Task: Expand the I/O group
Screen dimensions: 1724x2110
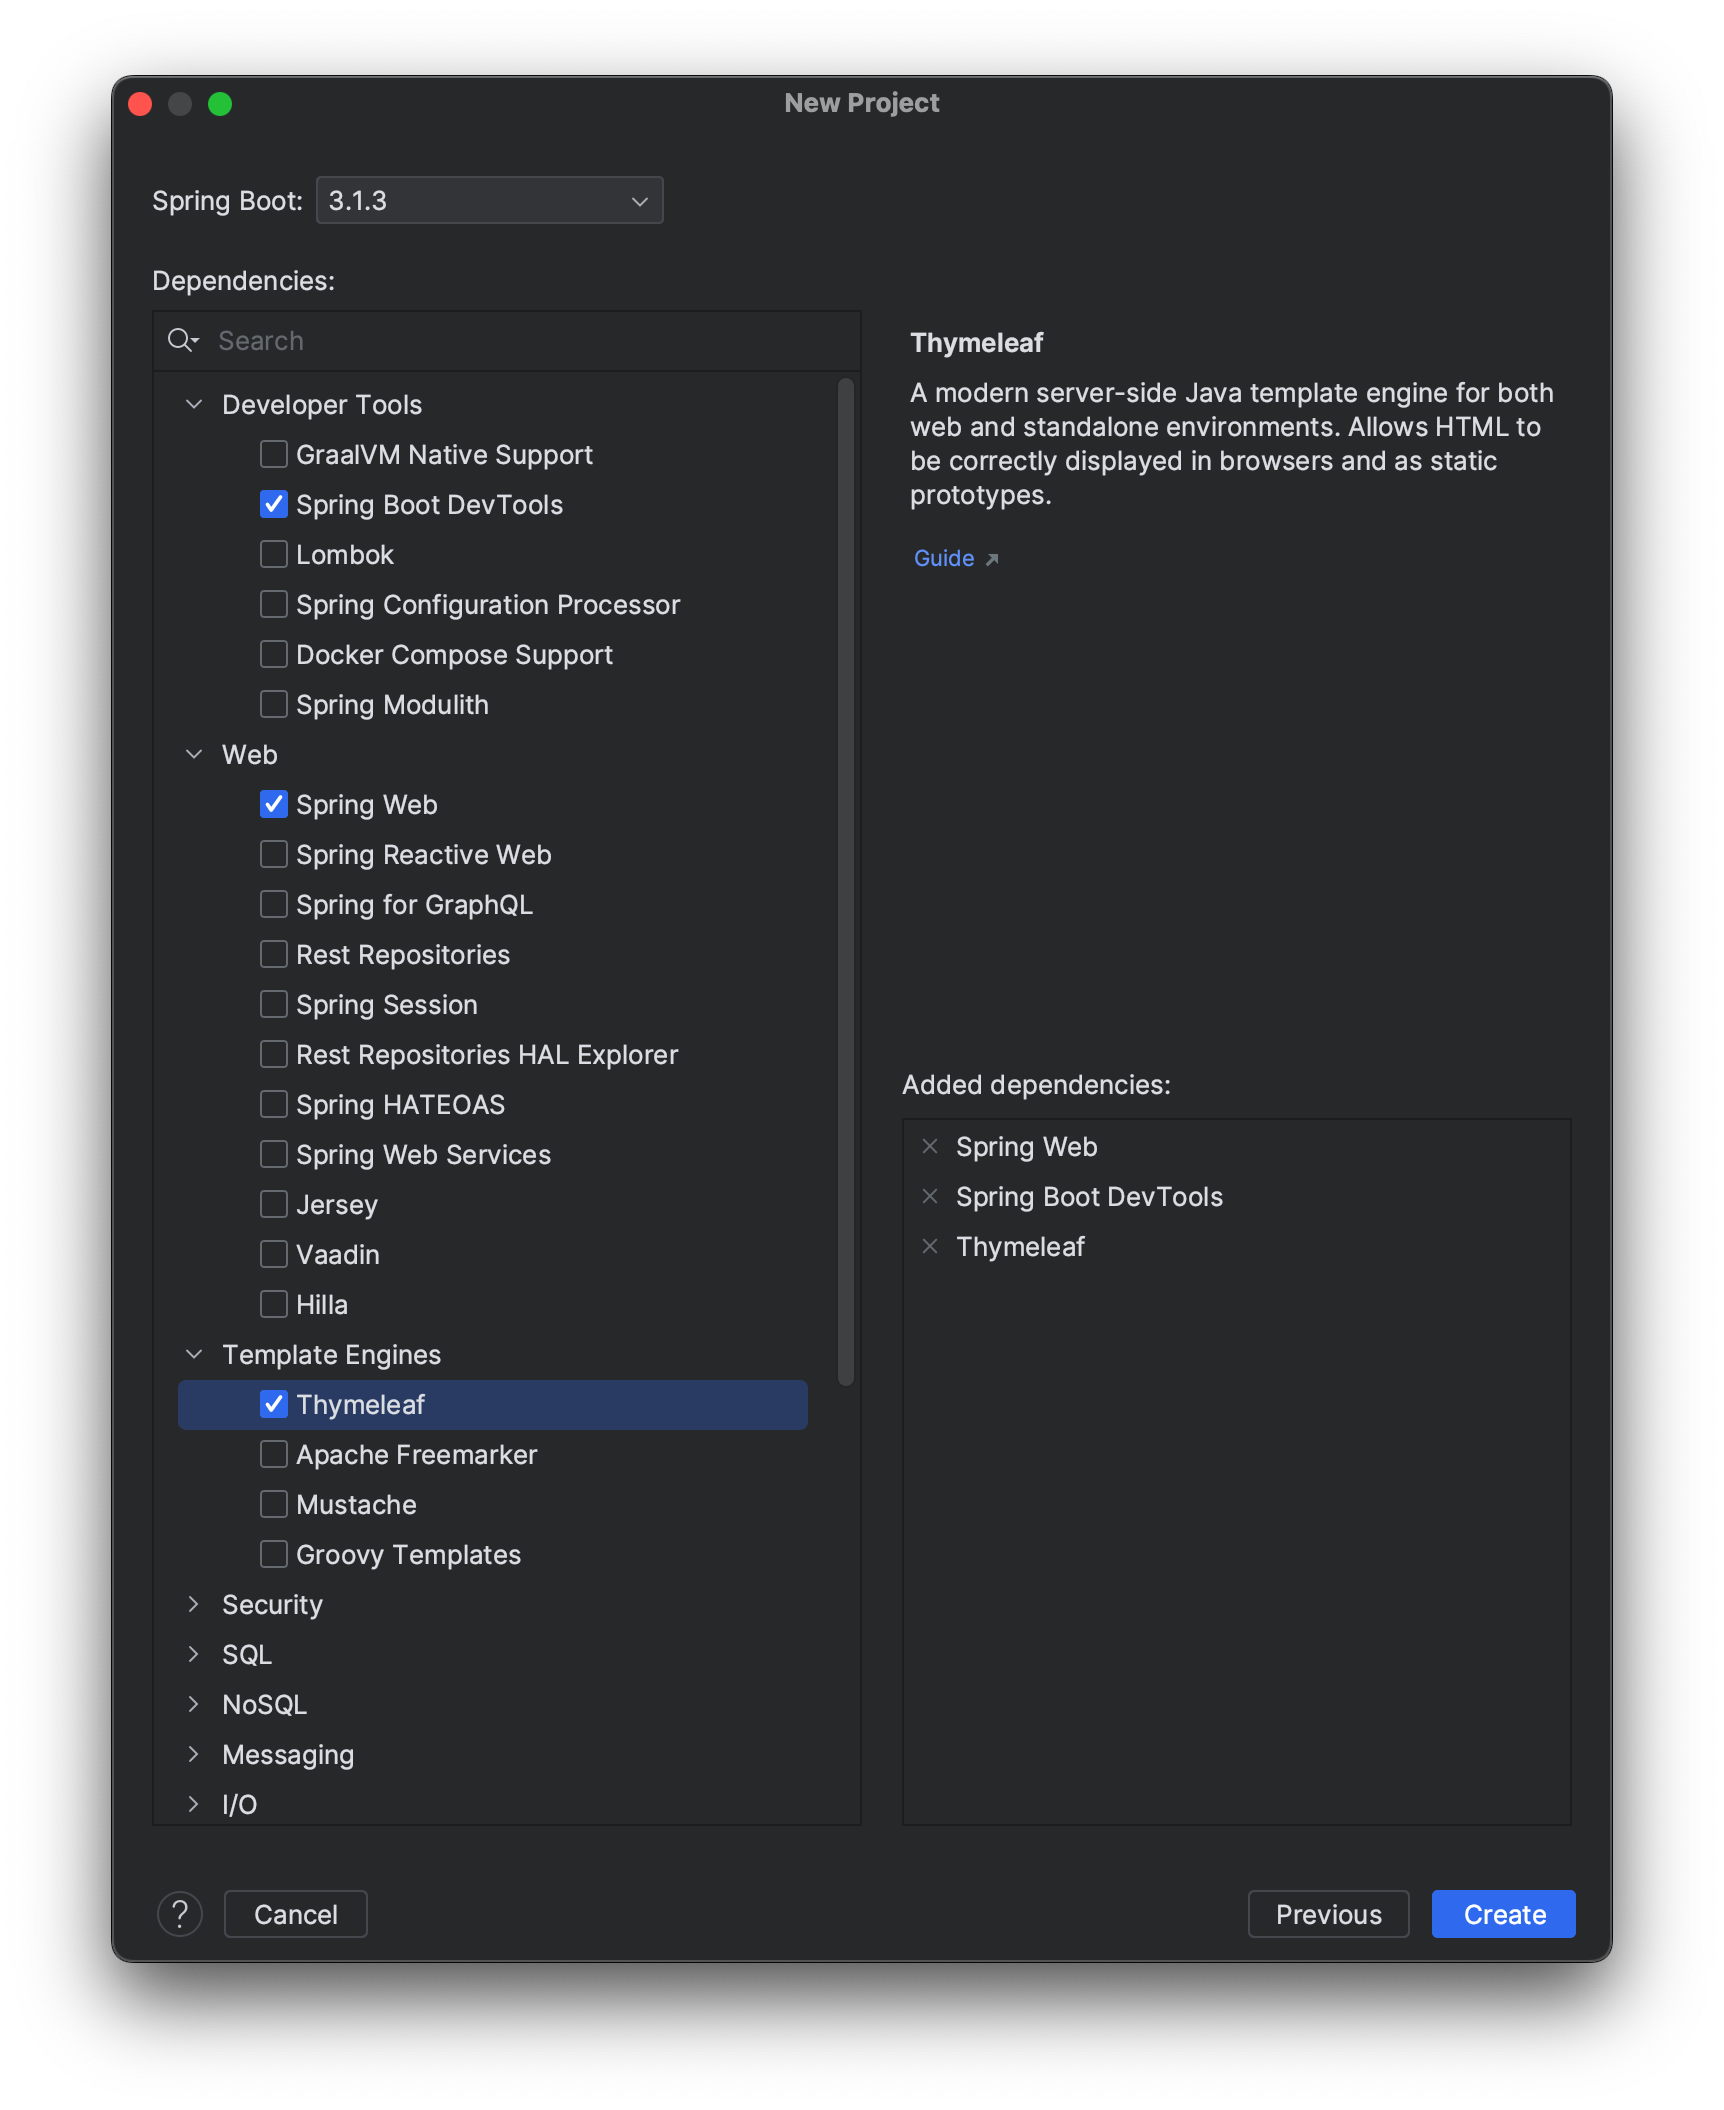Action: pyautogui.click(x=194, y=1804)
